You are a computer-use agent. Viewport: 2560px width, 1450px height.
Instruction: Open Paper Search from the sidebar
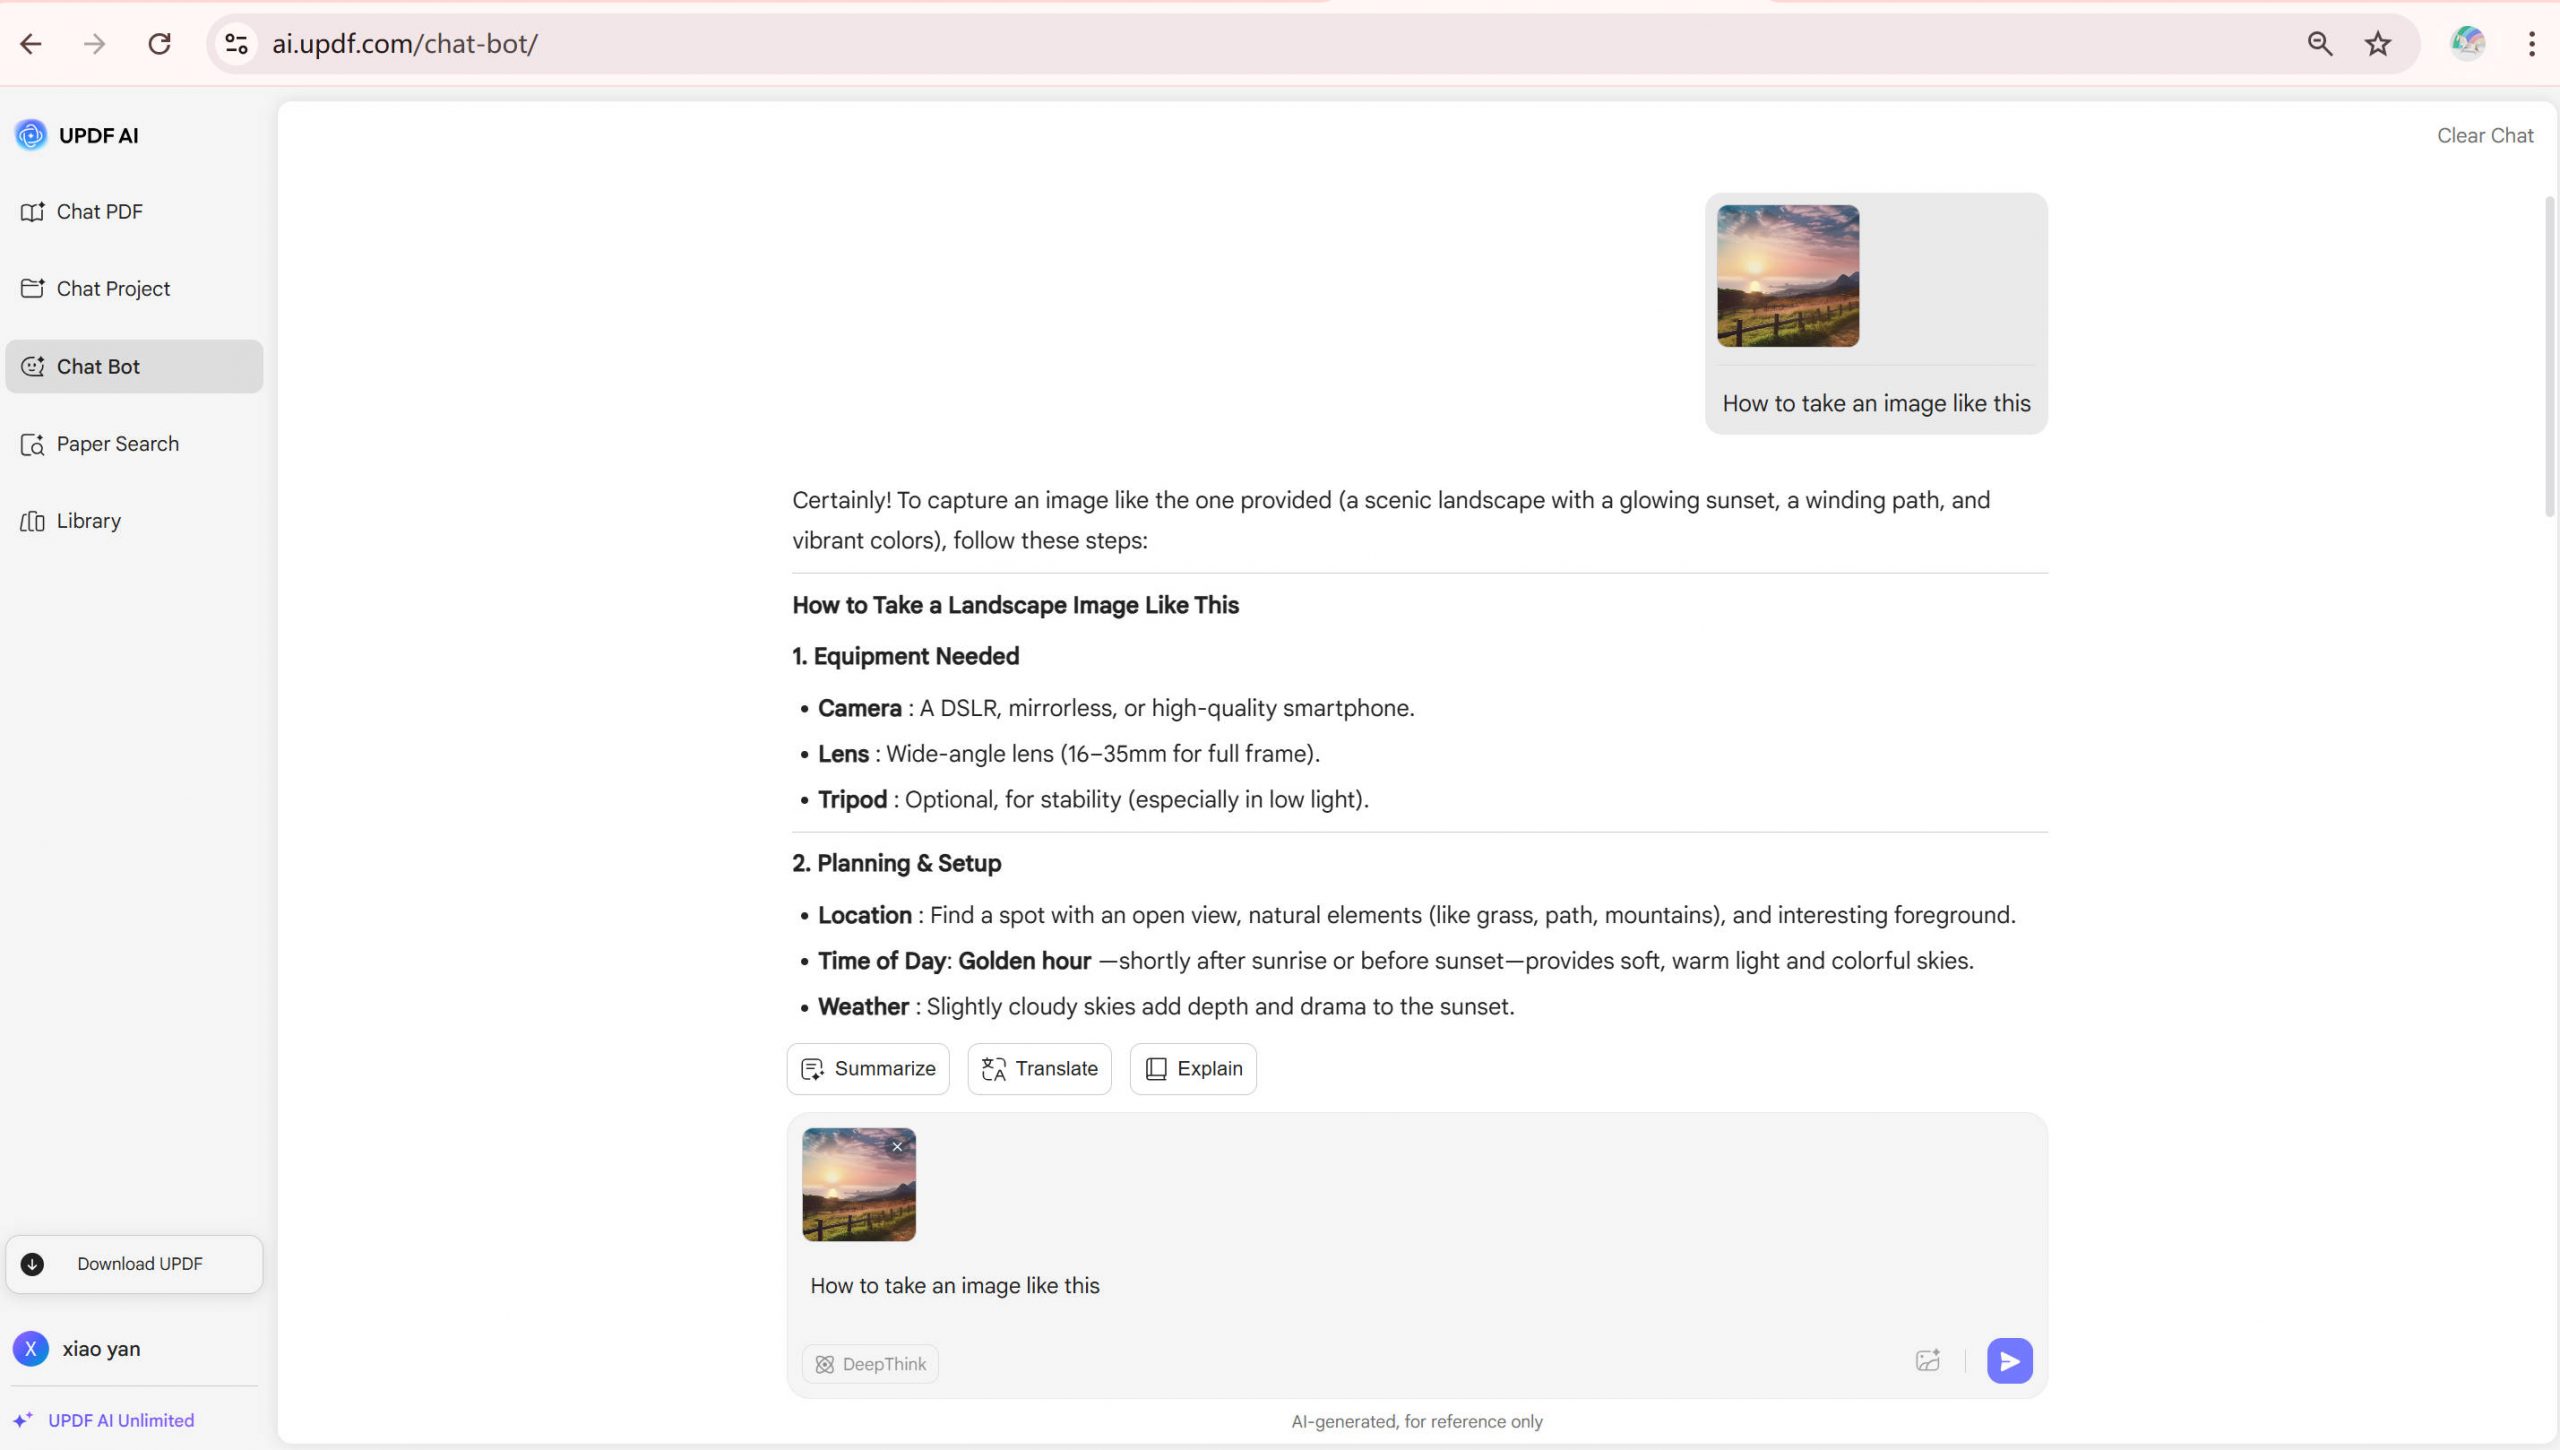pyautogui.click(x=134, y=444)
